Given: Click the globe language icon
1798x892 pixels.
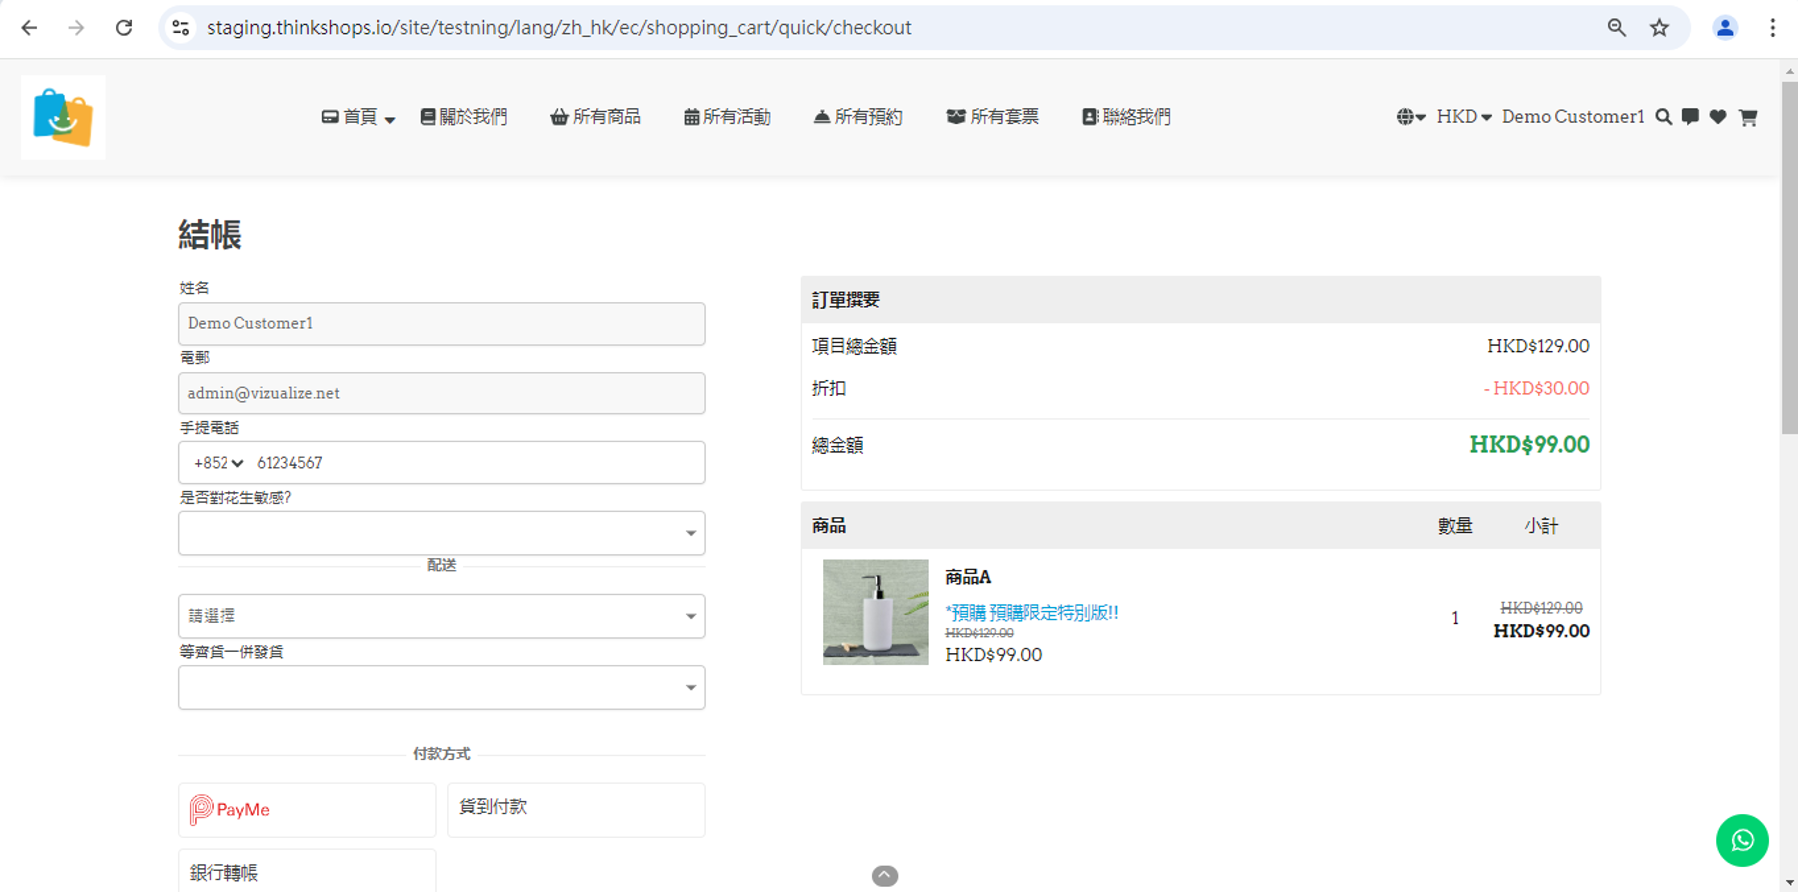Looking at the screenshot, I should tap(1410, 117).
